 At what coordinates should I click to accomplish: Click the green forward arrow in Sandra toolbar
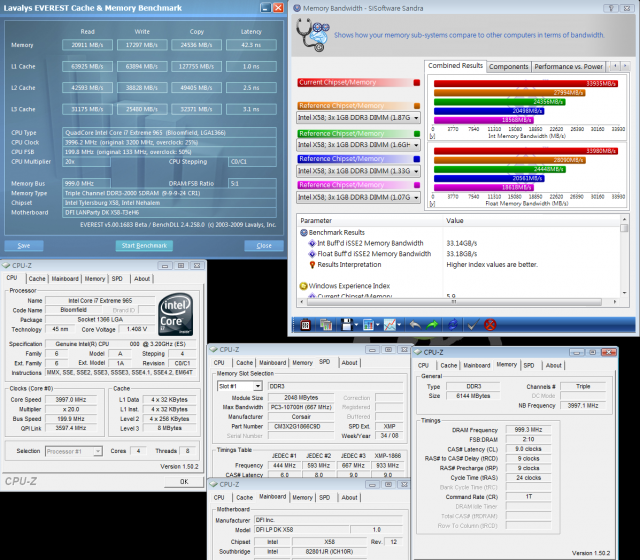432,325
